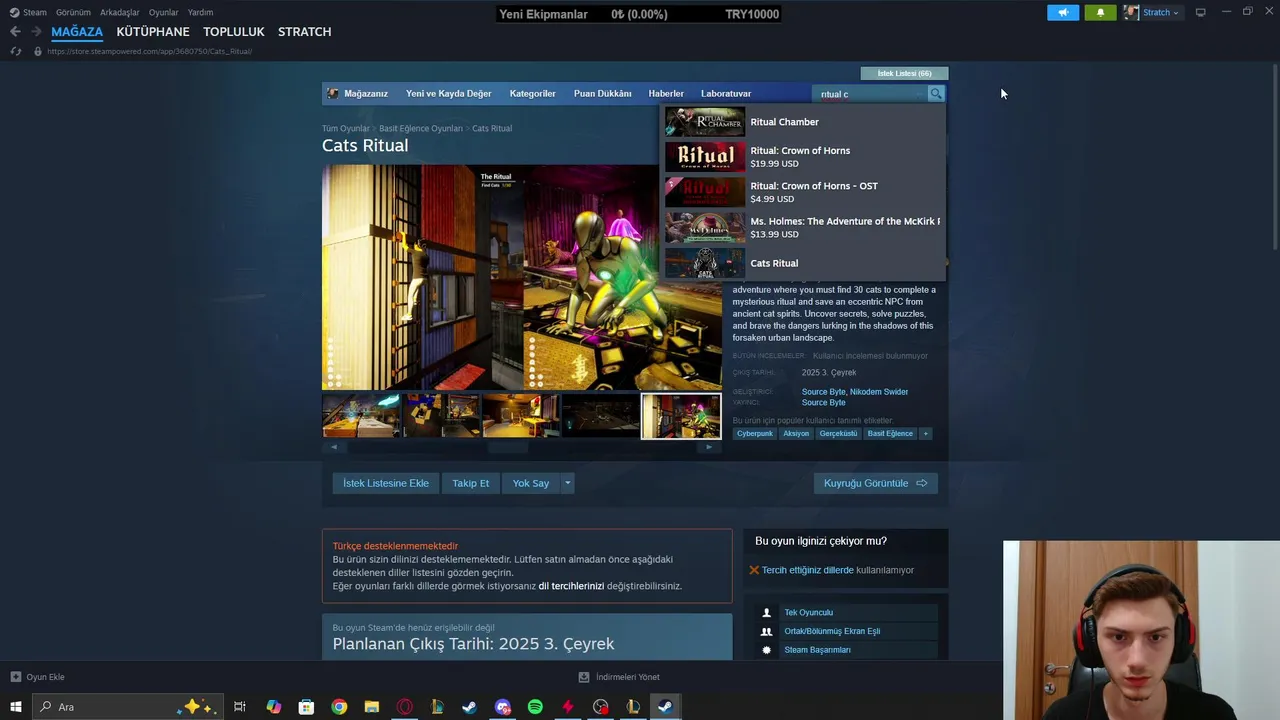The image size is (1280, 720).
Task: Open the announcements megaphone button
Action: [1063, 12]
